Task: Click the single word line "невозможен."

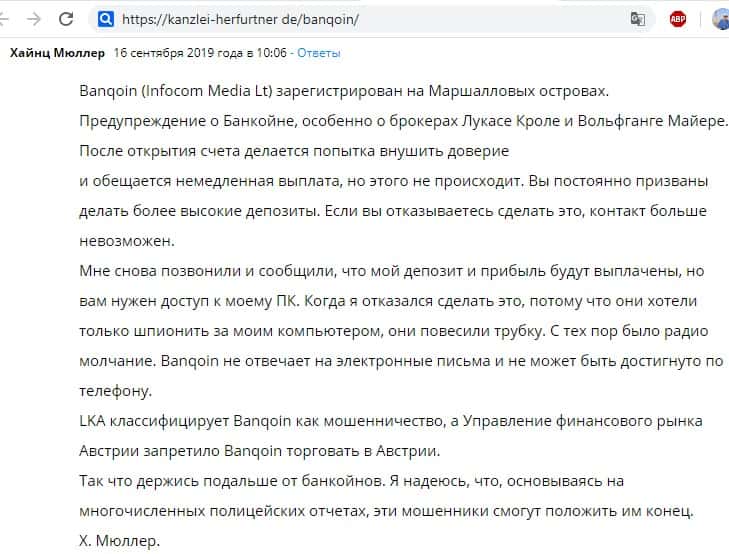Action: tap(126, 241)
